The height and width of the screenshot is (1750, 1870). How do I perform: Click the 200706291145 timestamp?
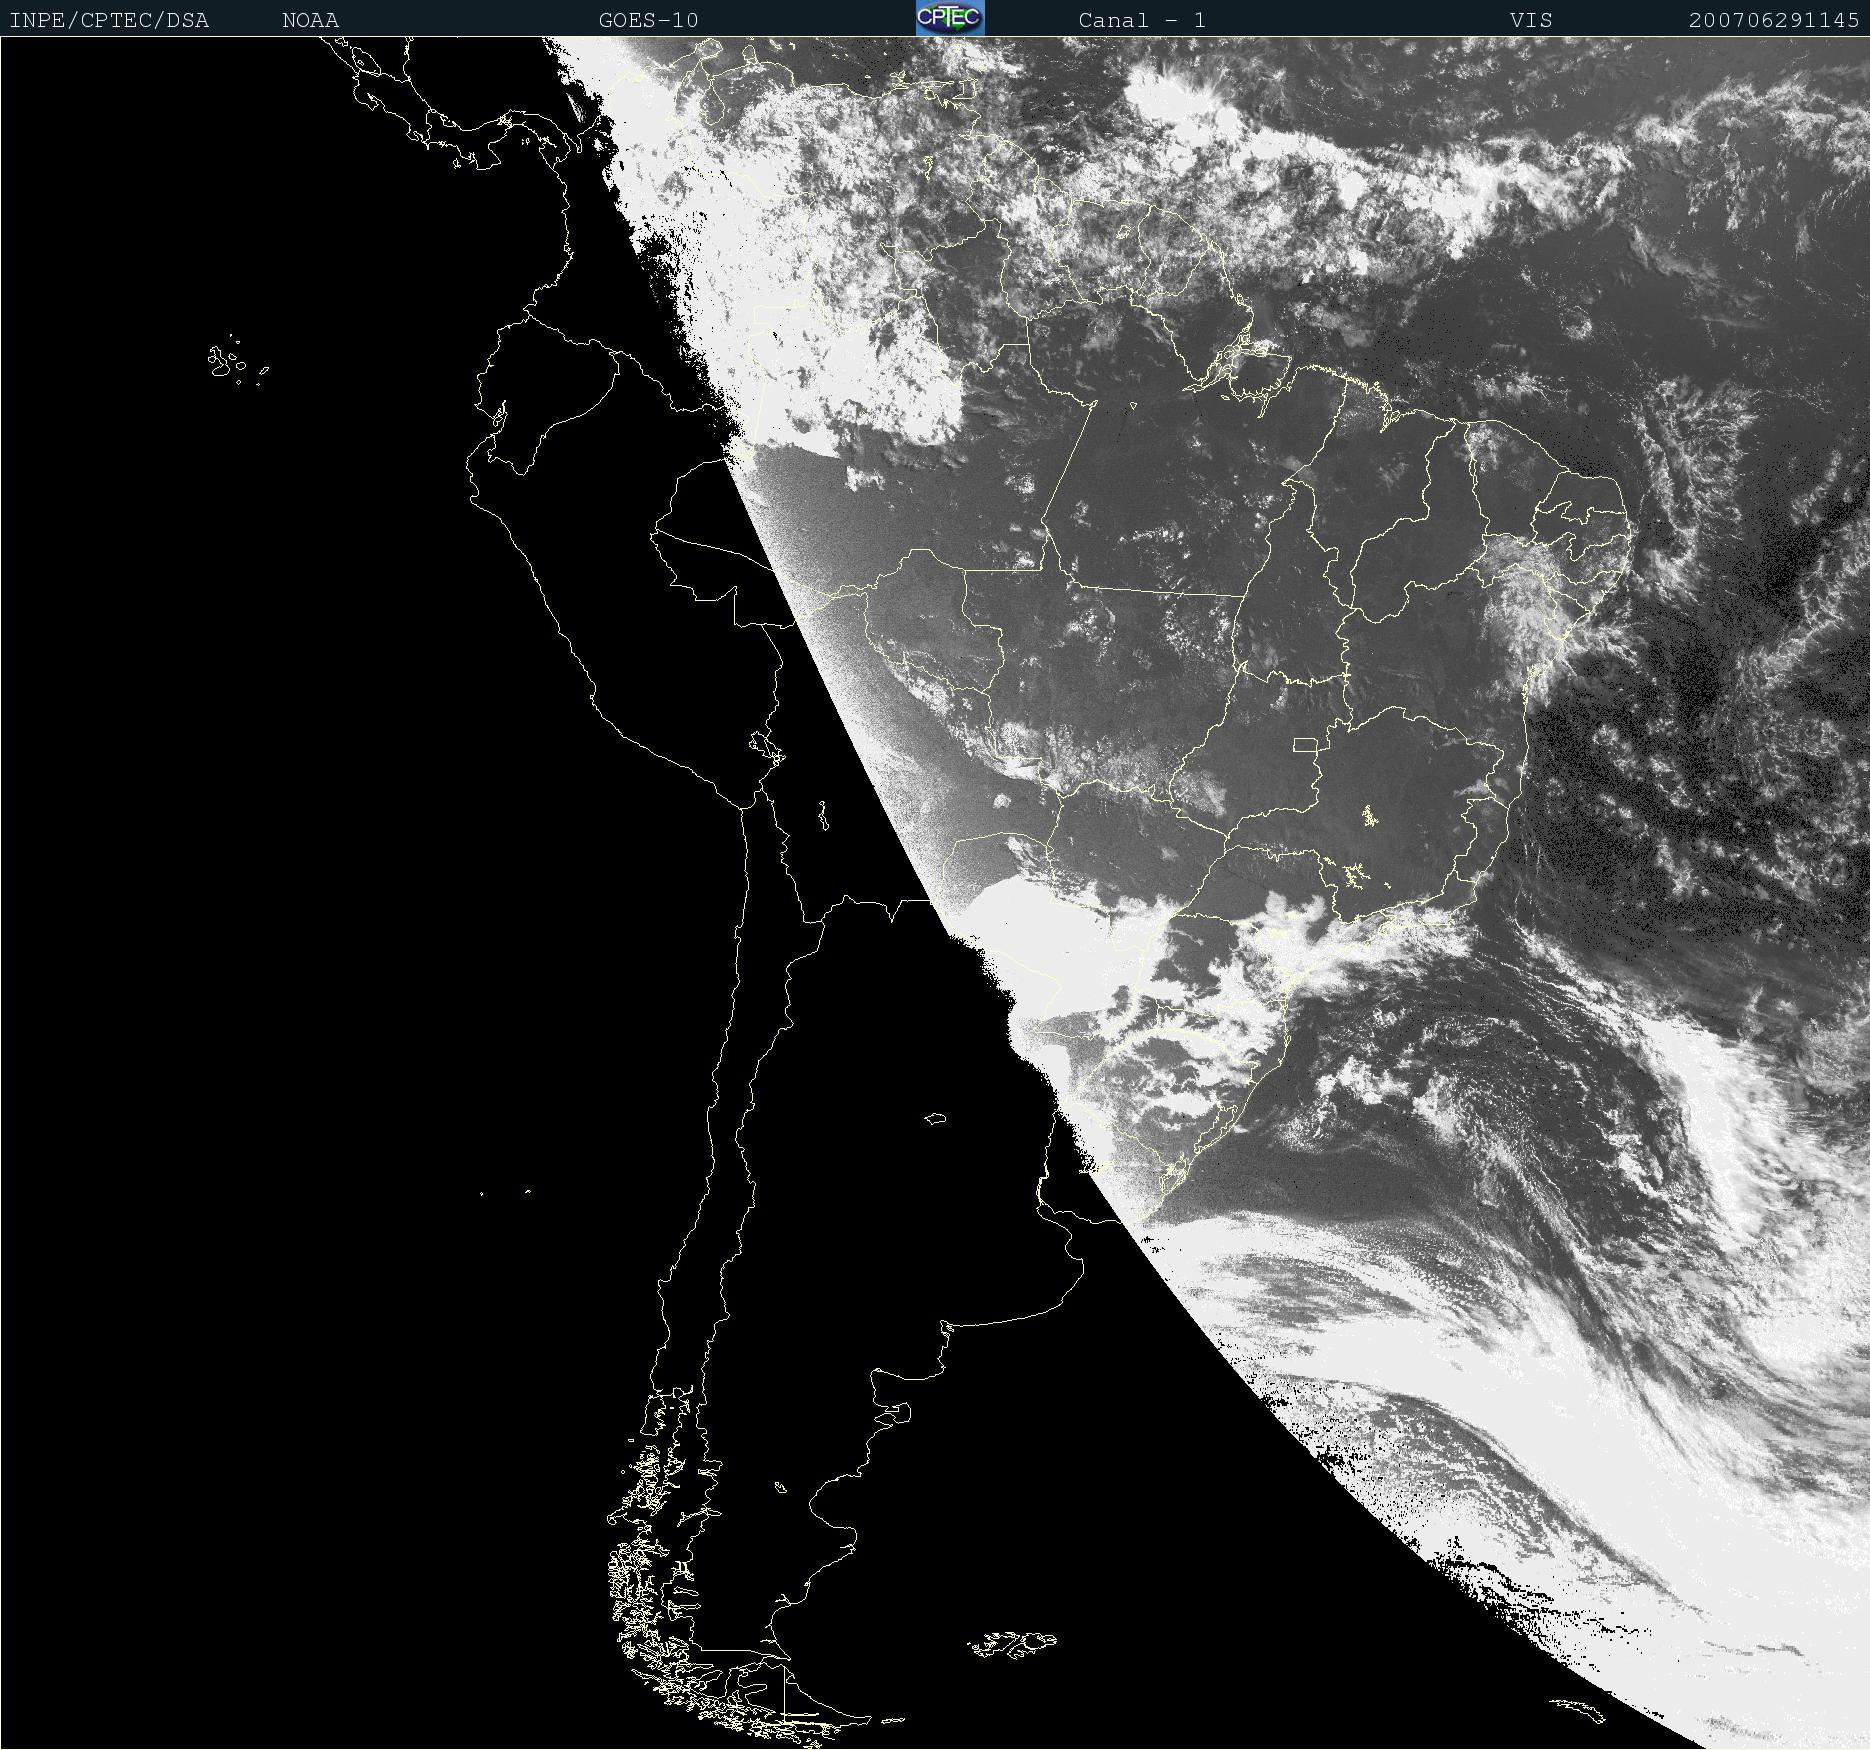1775,20
